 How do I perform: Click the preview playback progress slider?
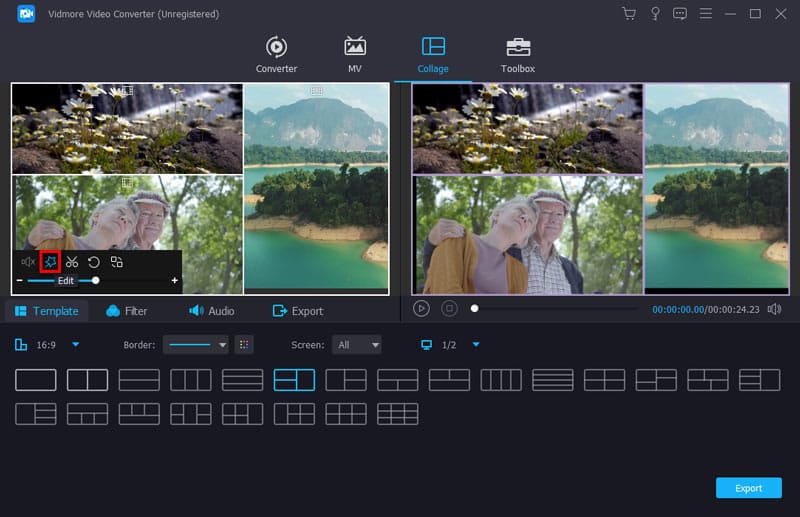(x=555, y=309)
